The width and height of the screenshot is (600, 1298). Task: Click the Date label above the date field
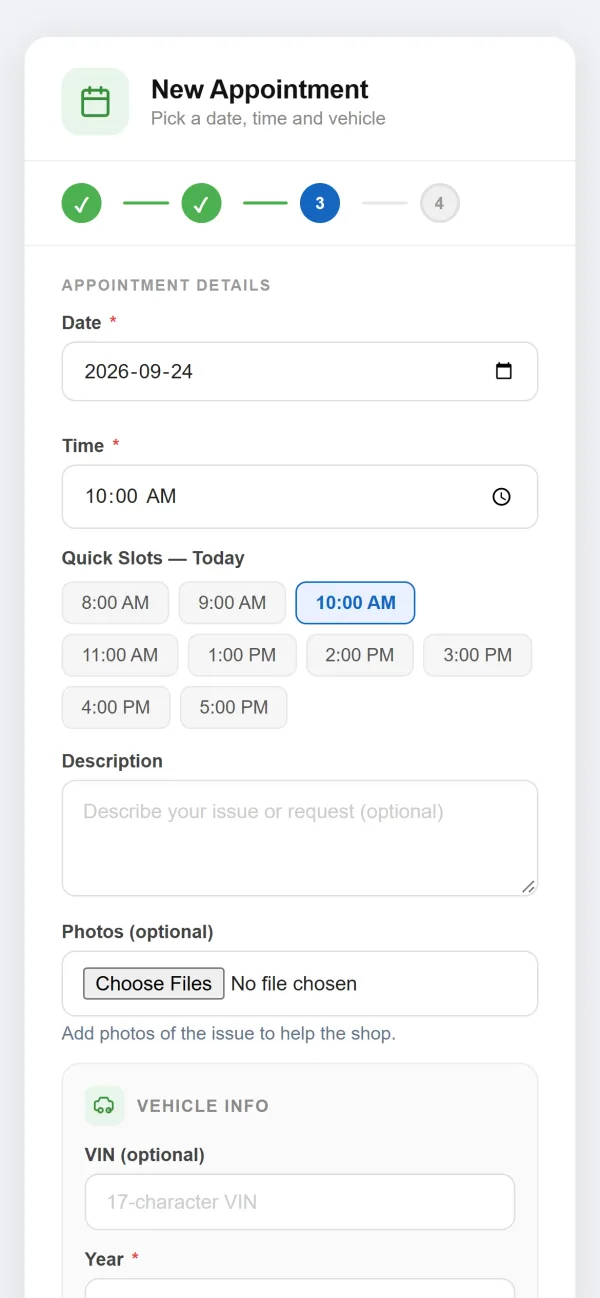point(82,323)
